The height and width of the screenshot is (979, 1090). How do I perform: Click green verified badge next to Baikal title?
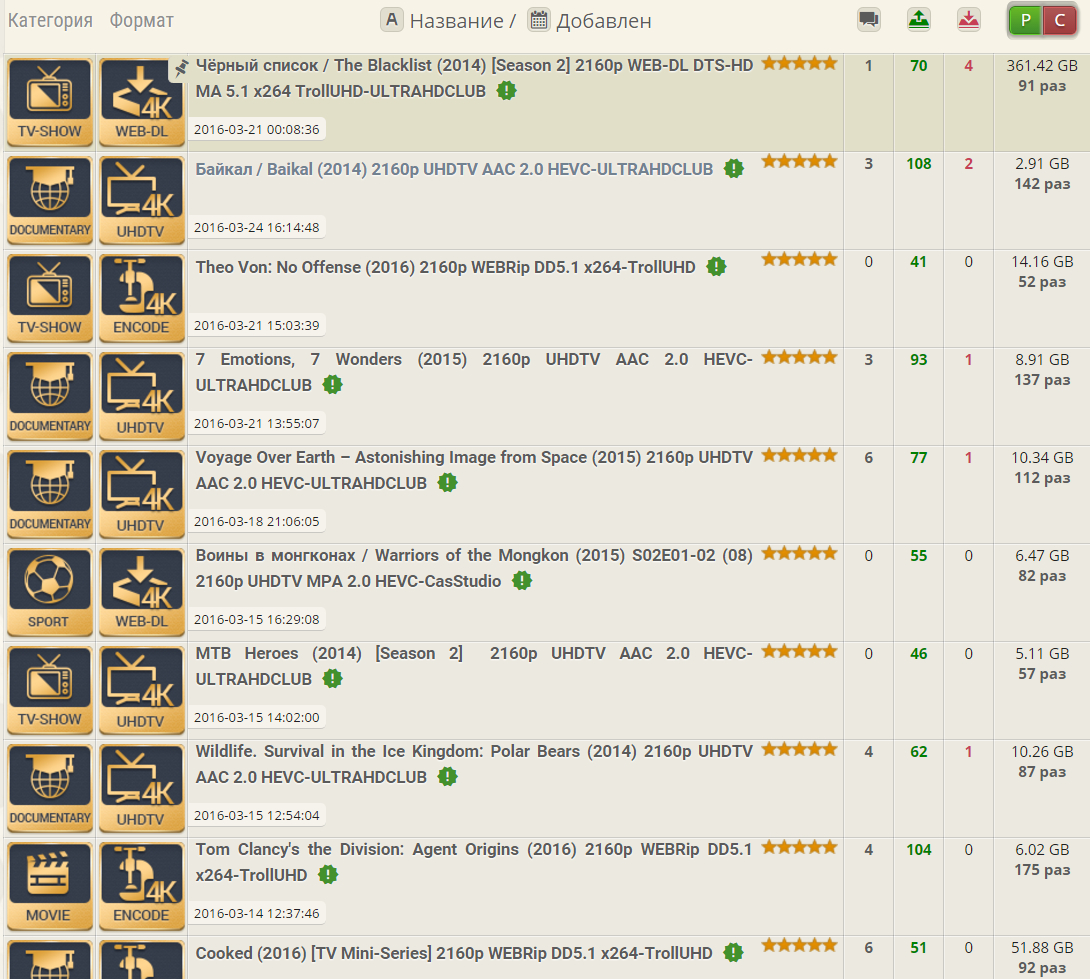[x=734, y=169]
